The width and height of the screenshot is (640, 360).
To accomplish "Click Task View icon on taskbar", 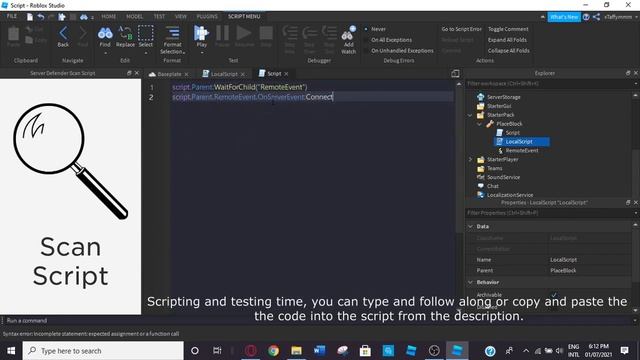I will (x=217, y=351).
